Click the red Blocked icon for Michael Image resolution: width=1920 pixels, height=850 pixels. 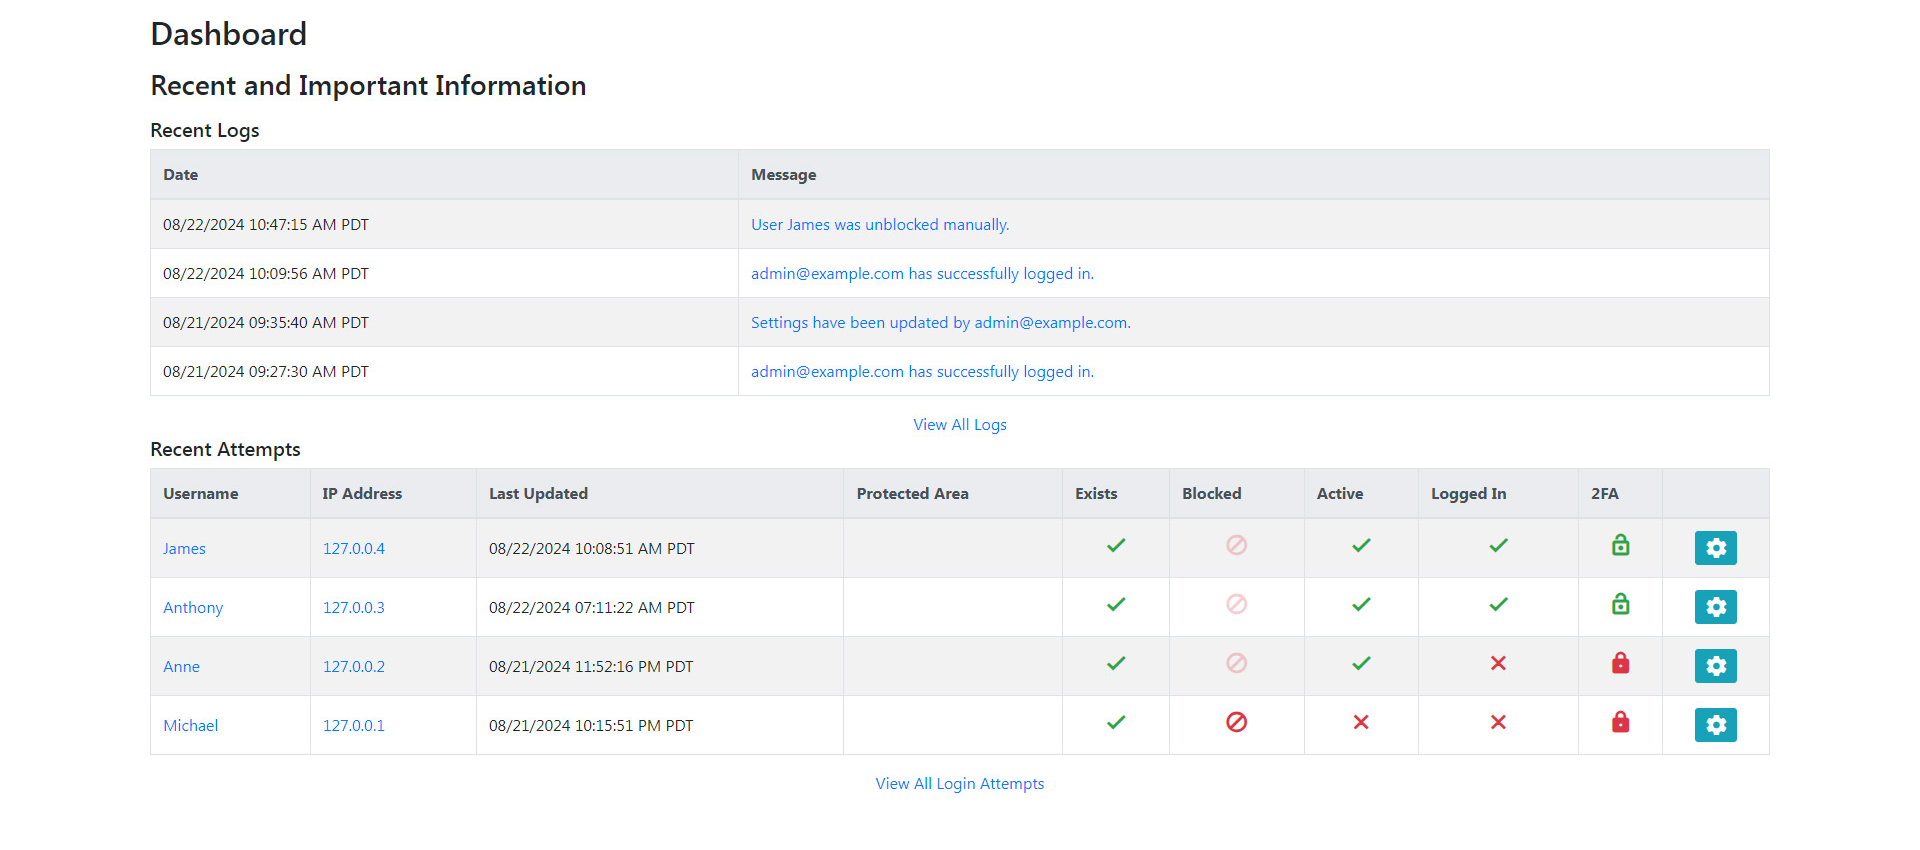(x=1236, y=722)
